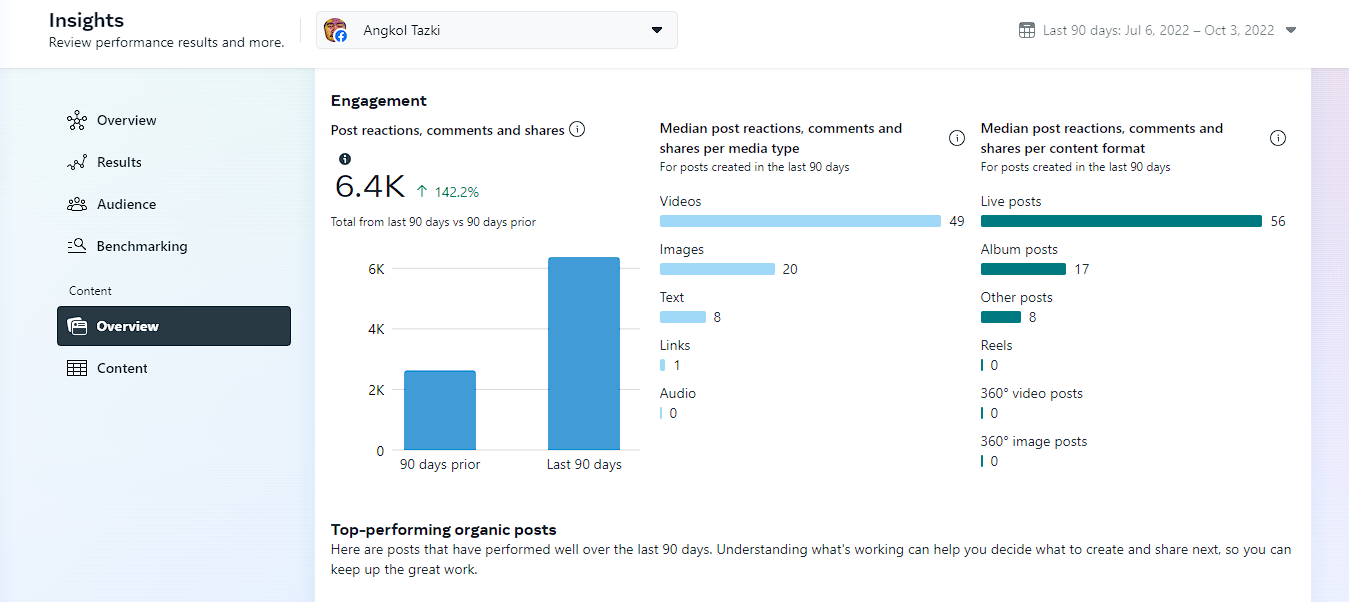Select the highlighted Content Overview menu item
This screenshot has width=1349, height=602.
[x=174, y=326]
